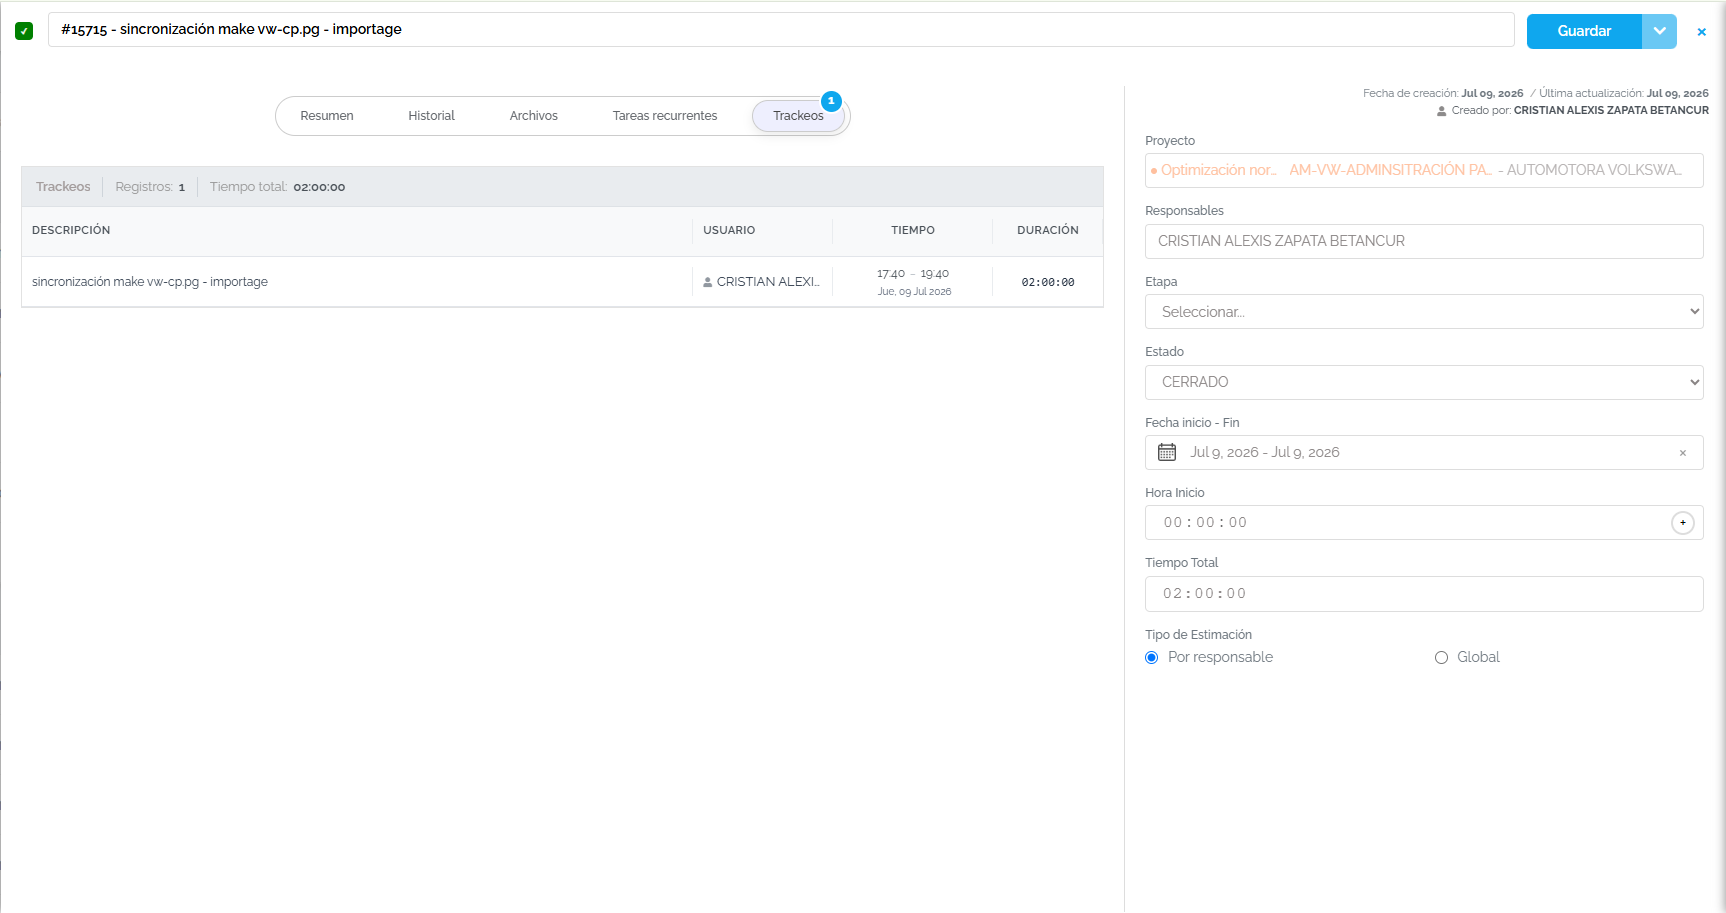1726x913 pixels.
Task: Toggle the green task completed checkbox
Action: point(24,31)
